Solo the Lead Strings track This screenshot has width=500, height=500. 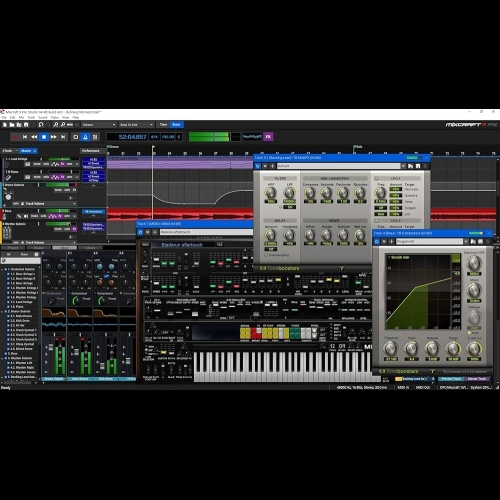tap(46, 164)
